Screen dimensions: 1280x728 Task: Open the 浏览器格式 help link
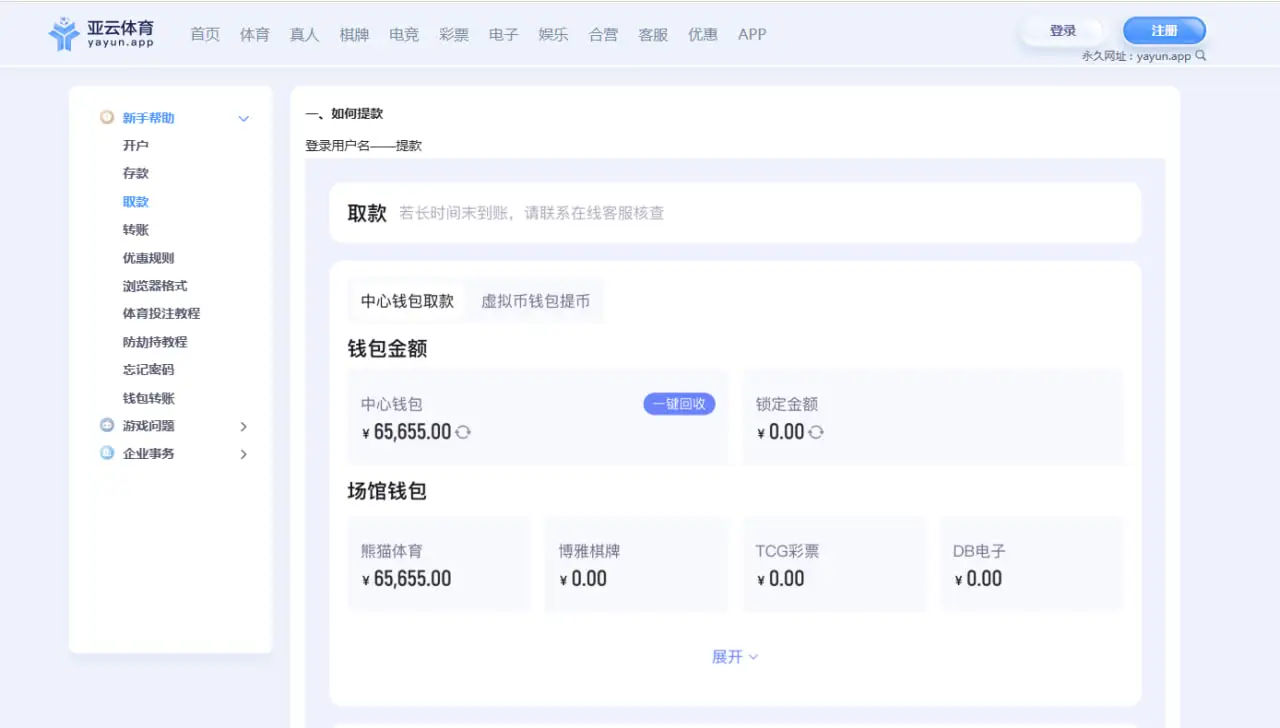[155, 286]
